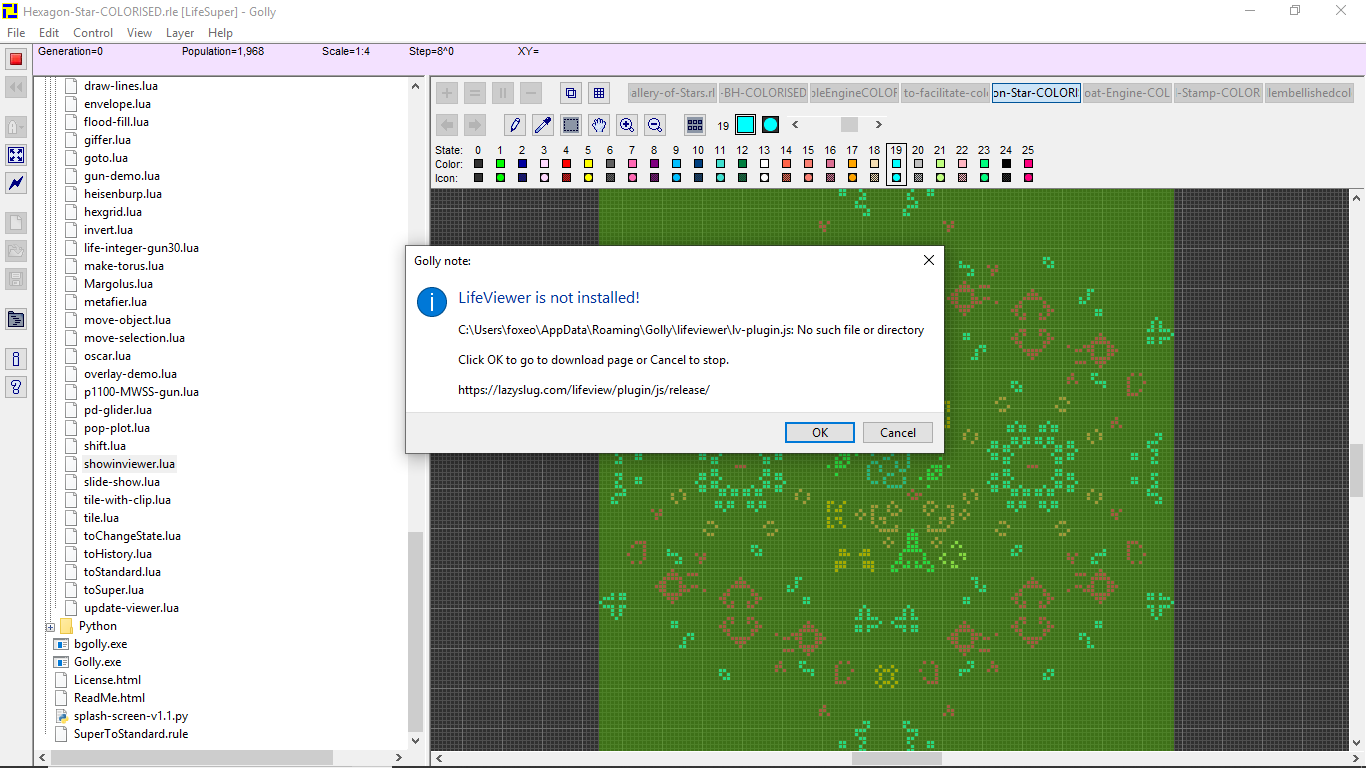Screen dimensions: 1366x768
Task: Select update-viewer.lua in the file list
Action: pos(131,608)
